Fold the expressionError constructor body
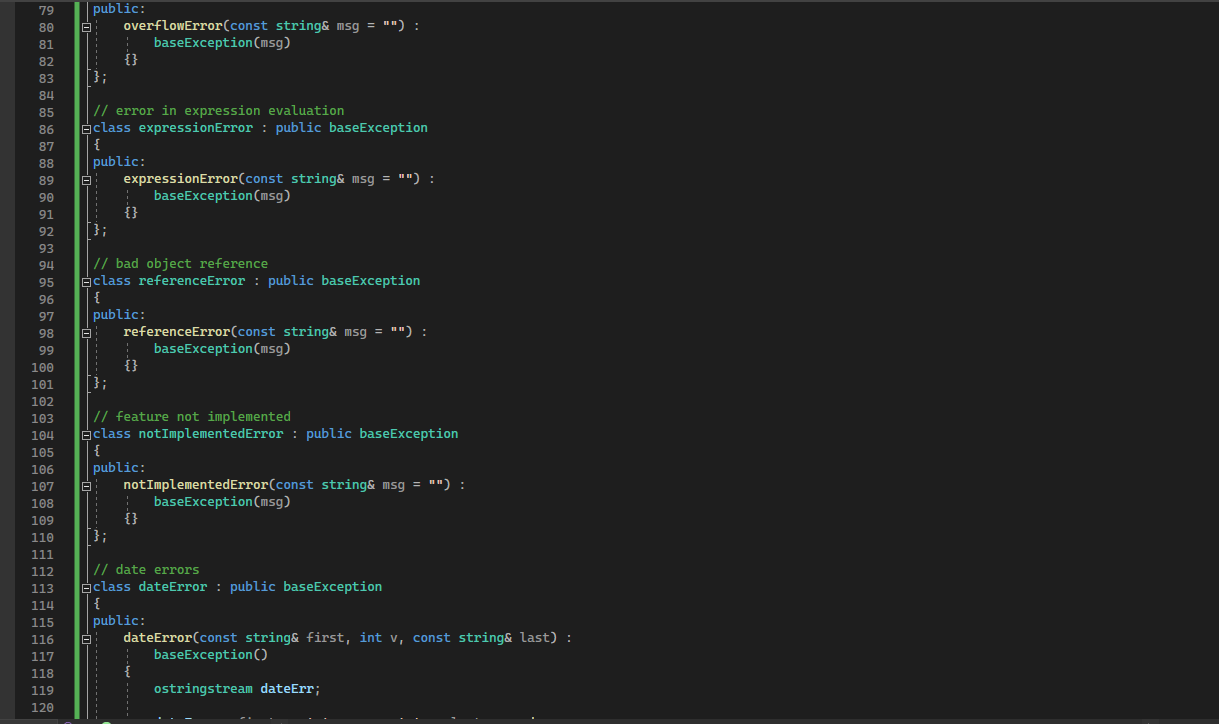The width and height of the screenshot is (1219, 724). coord(85,178)
